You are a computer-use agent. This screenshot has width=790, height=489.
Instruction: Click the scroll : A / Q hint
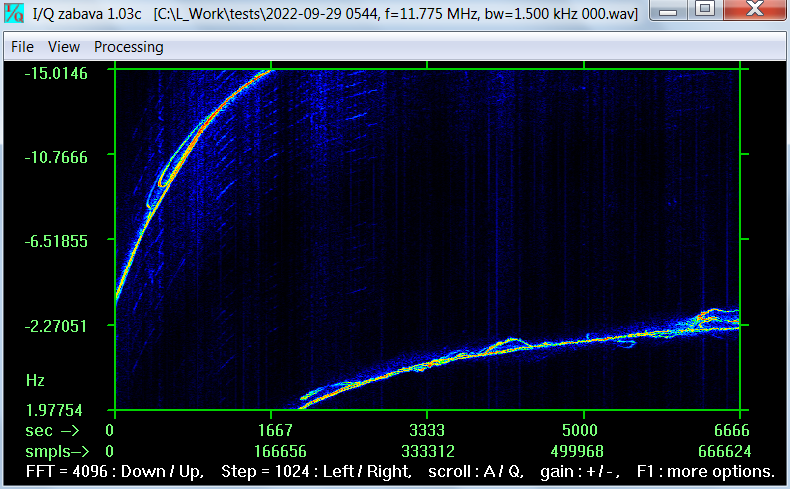pos(476,472)
